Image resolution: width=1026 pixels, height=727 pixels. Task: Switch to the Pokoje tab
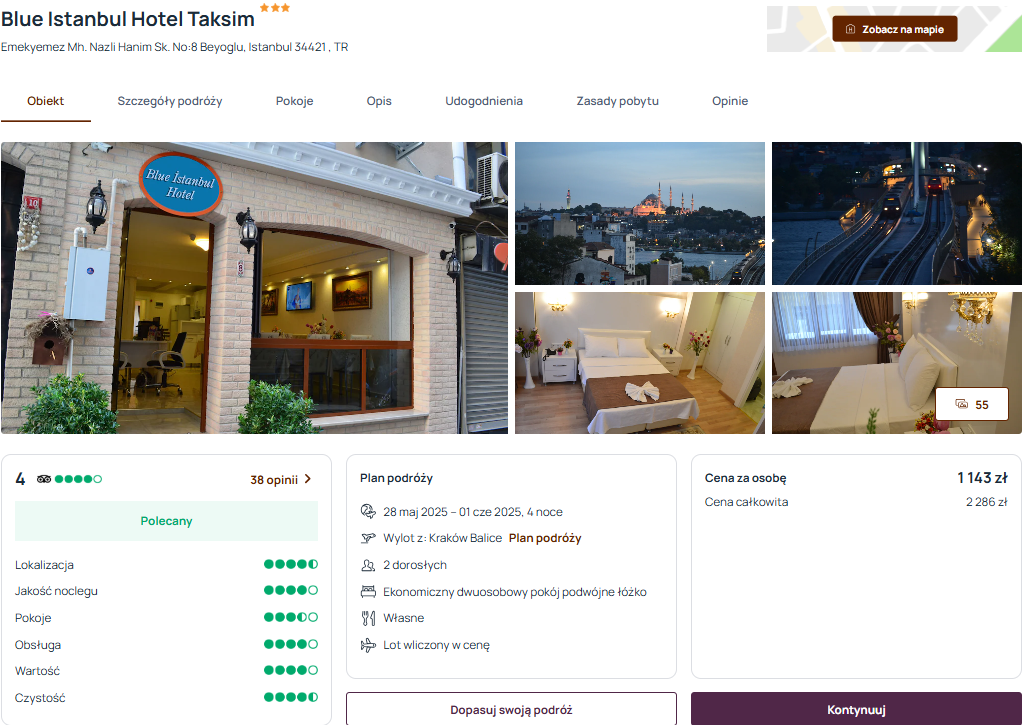click(x=294, y=101)
